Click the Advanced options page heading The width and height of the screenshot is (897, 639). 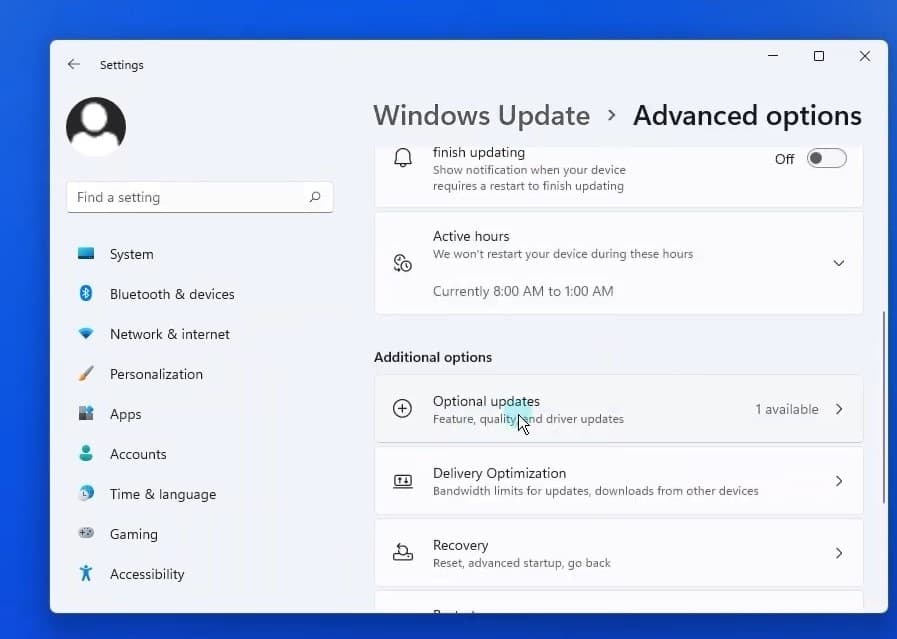[747, 116]
